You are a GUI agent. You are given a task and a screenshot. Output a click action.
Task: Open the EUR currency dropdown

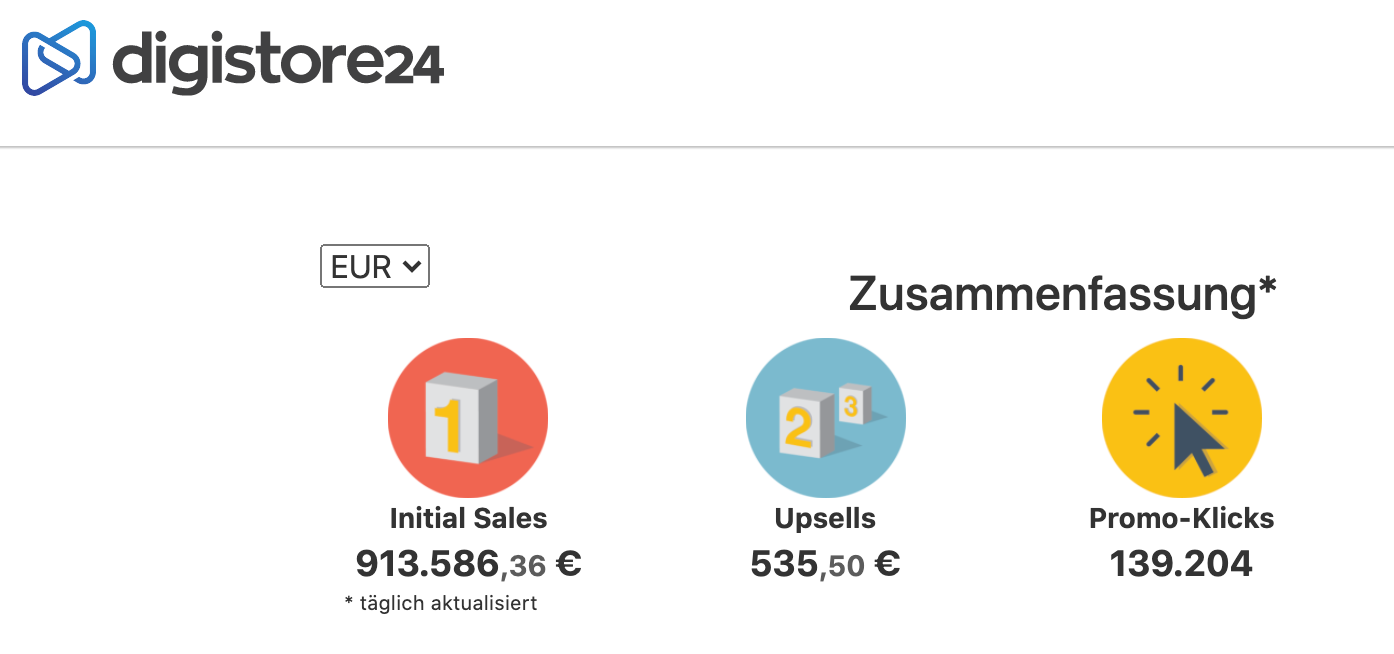374,266
